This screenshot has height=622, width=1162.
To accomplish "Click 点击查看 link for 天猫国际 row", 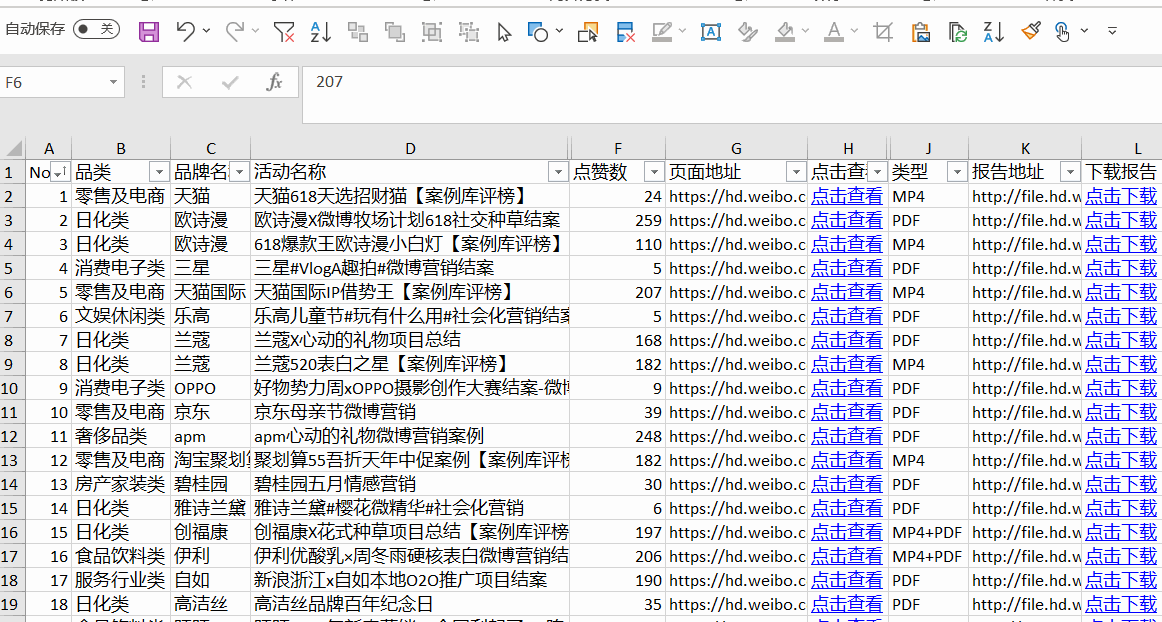I will point(847,292).
